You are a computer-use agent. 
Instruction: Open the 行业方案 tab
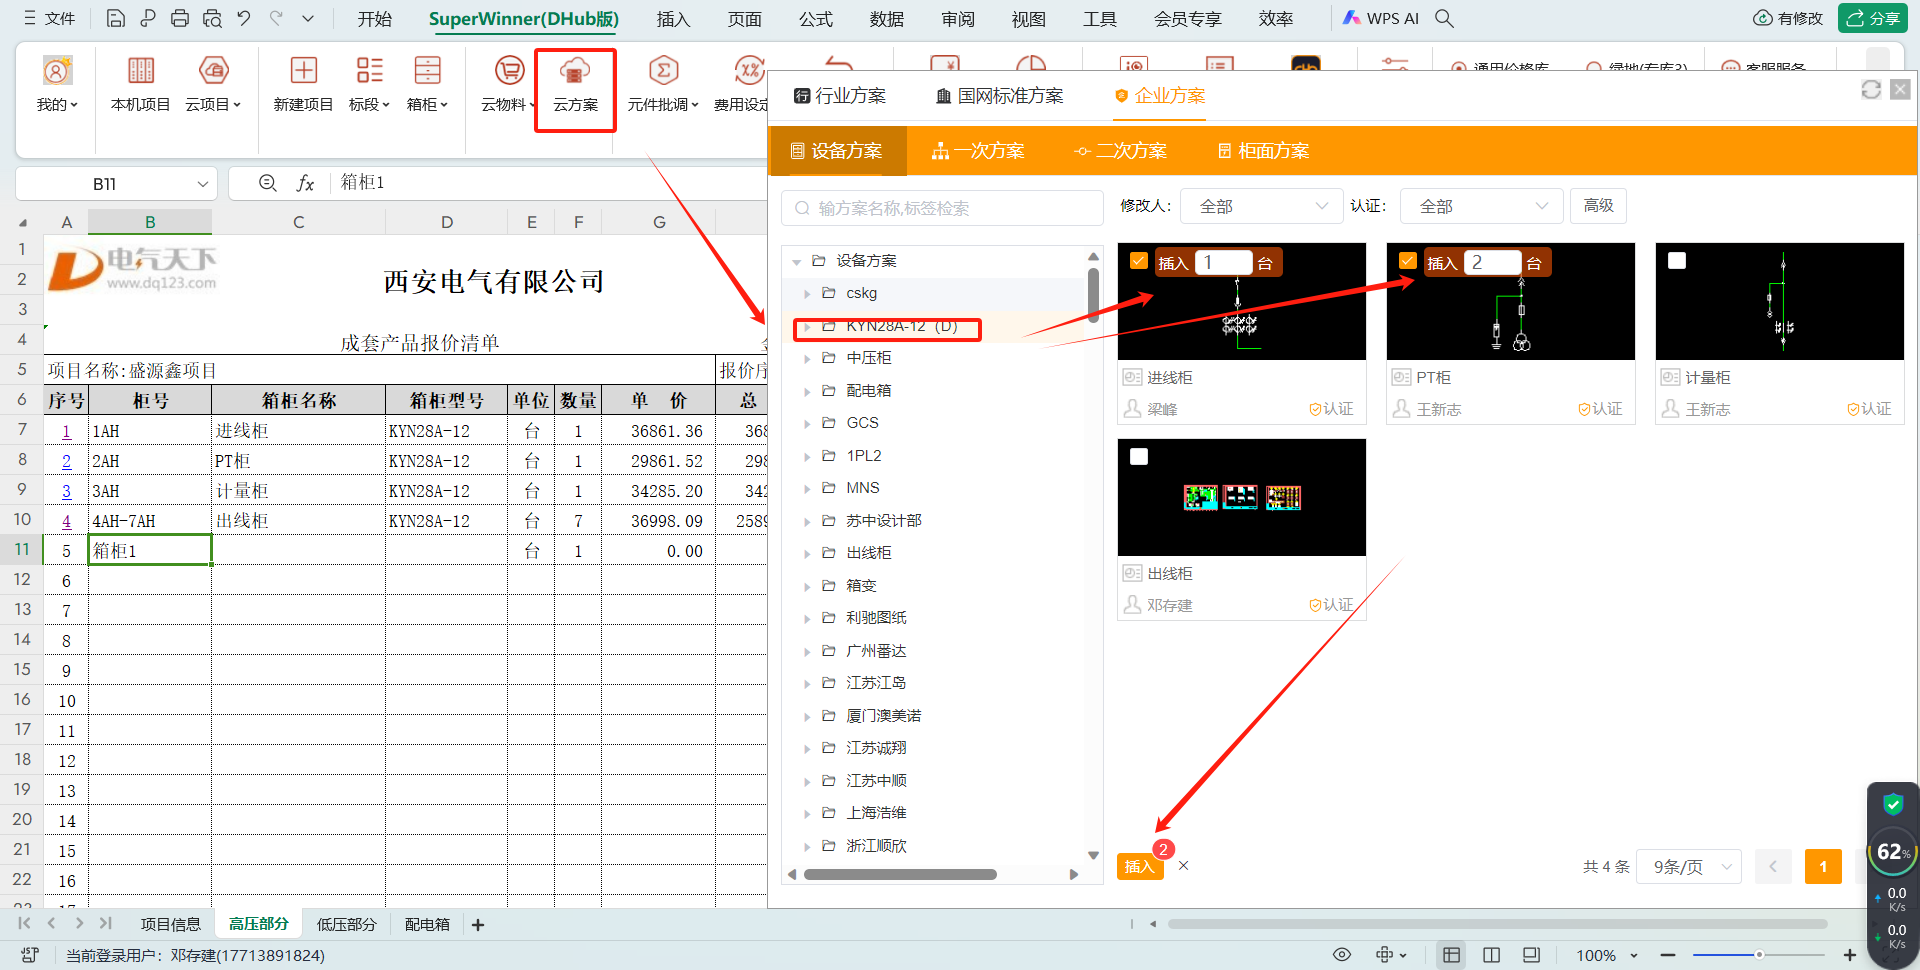point(840,96)
